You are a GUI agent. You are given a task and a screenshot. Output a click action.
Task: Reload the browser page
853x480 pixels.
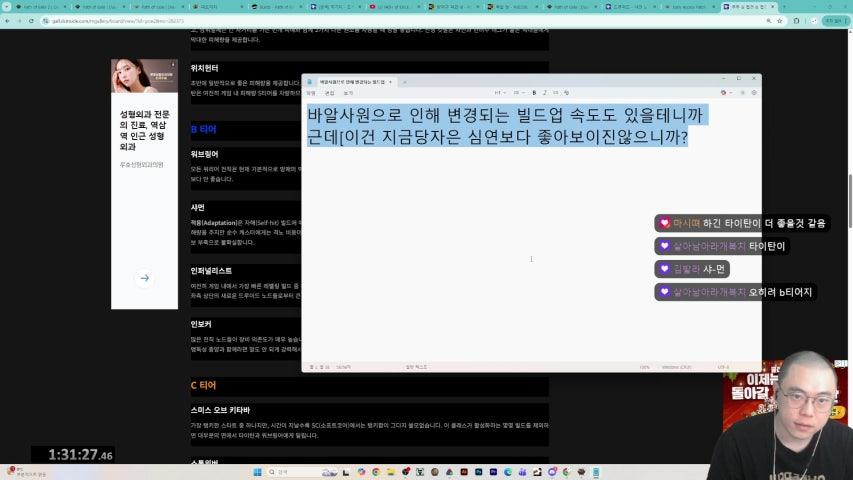tap(31, 21)
